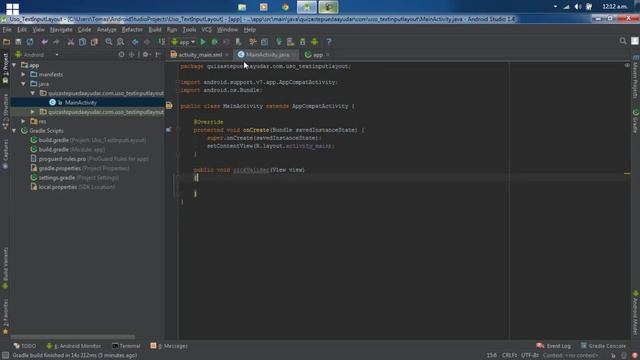Click the Hide Project panel icon
Image resolution: width=640 pixels, height=360 pixels.
(158, 54)
